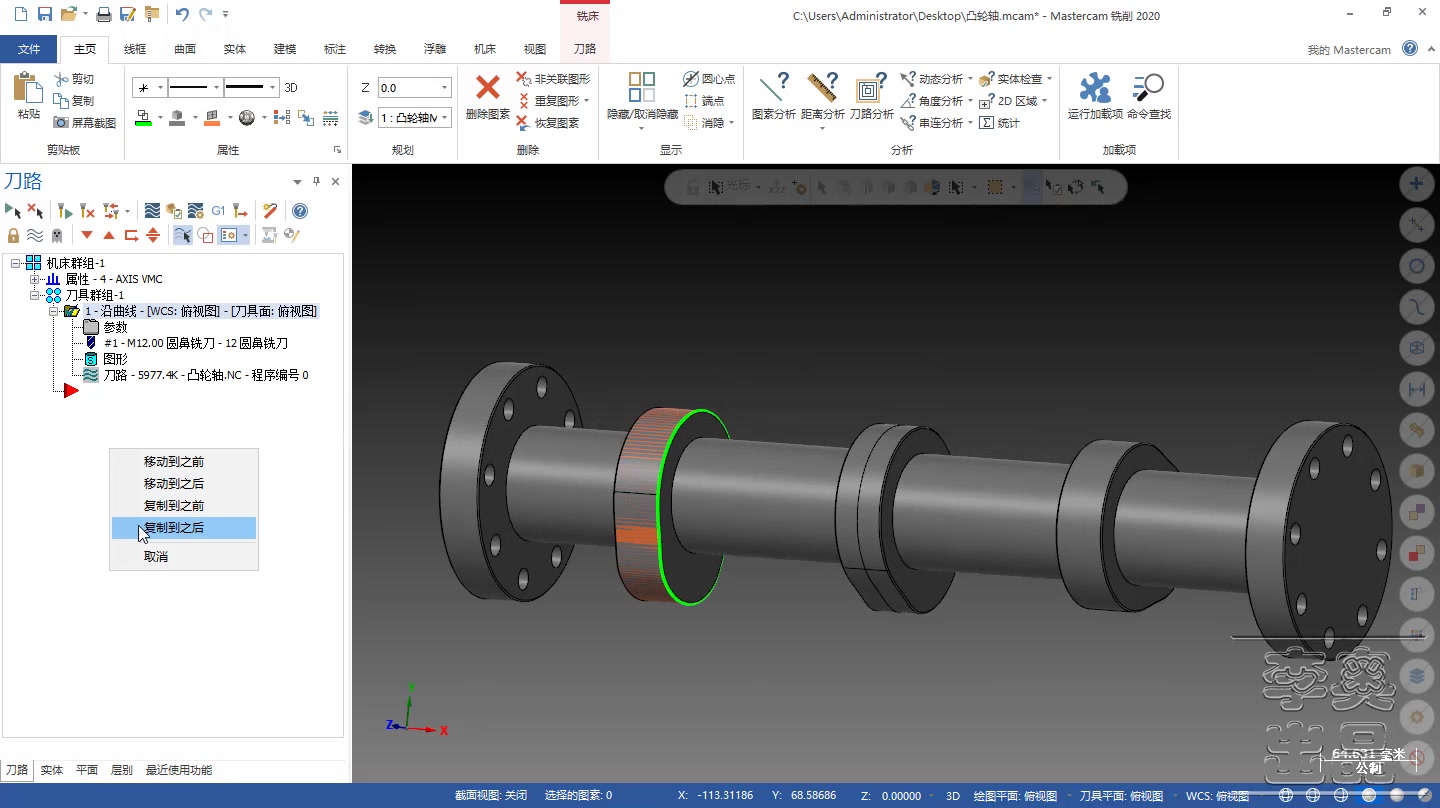This screenshot has width=1440, height=808.
Task: Click the ghost icon in 刀路 toolbar
Action: tap(57, 235)
